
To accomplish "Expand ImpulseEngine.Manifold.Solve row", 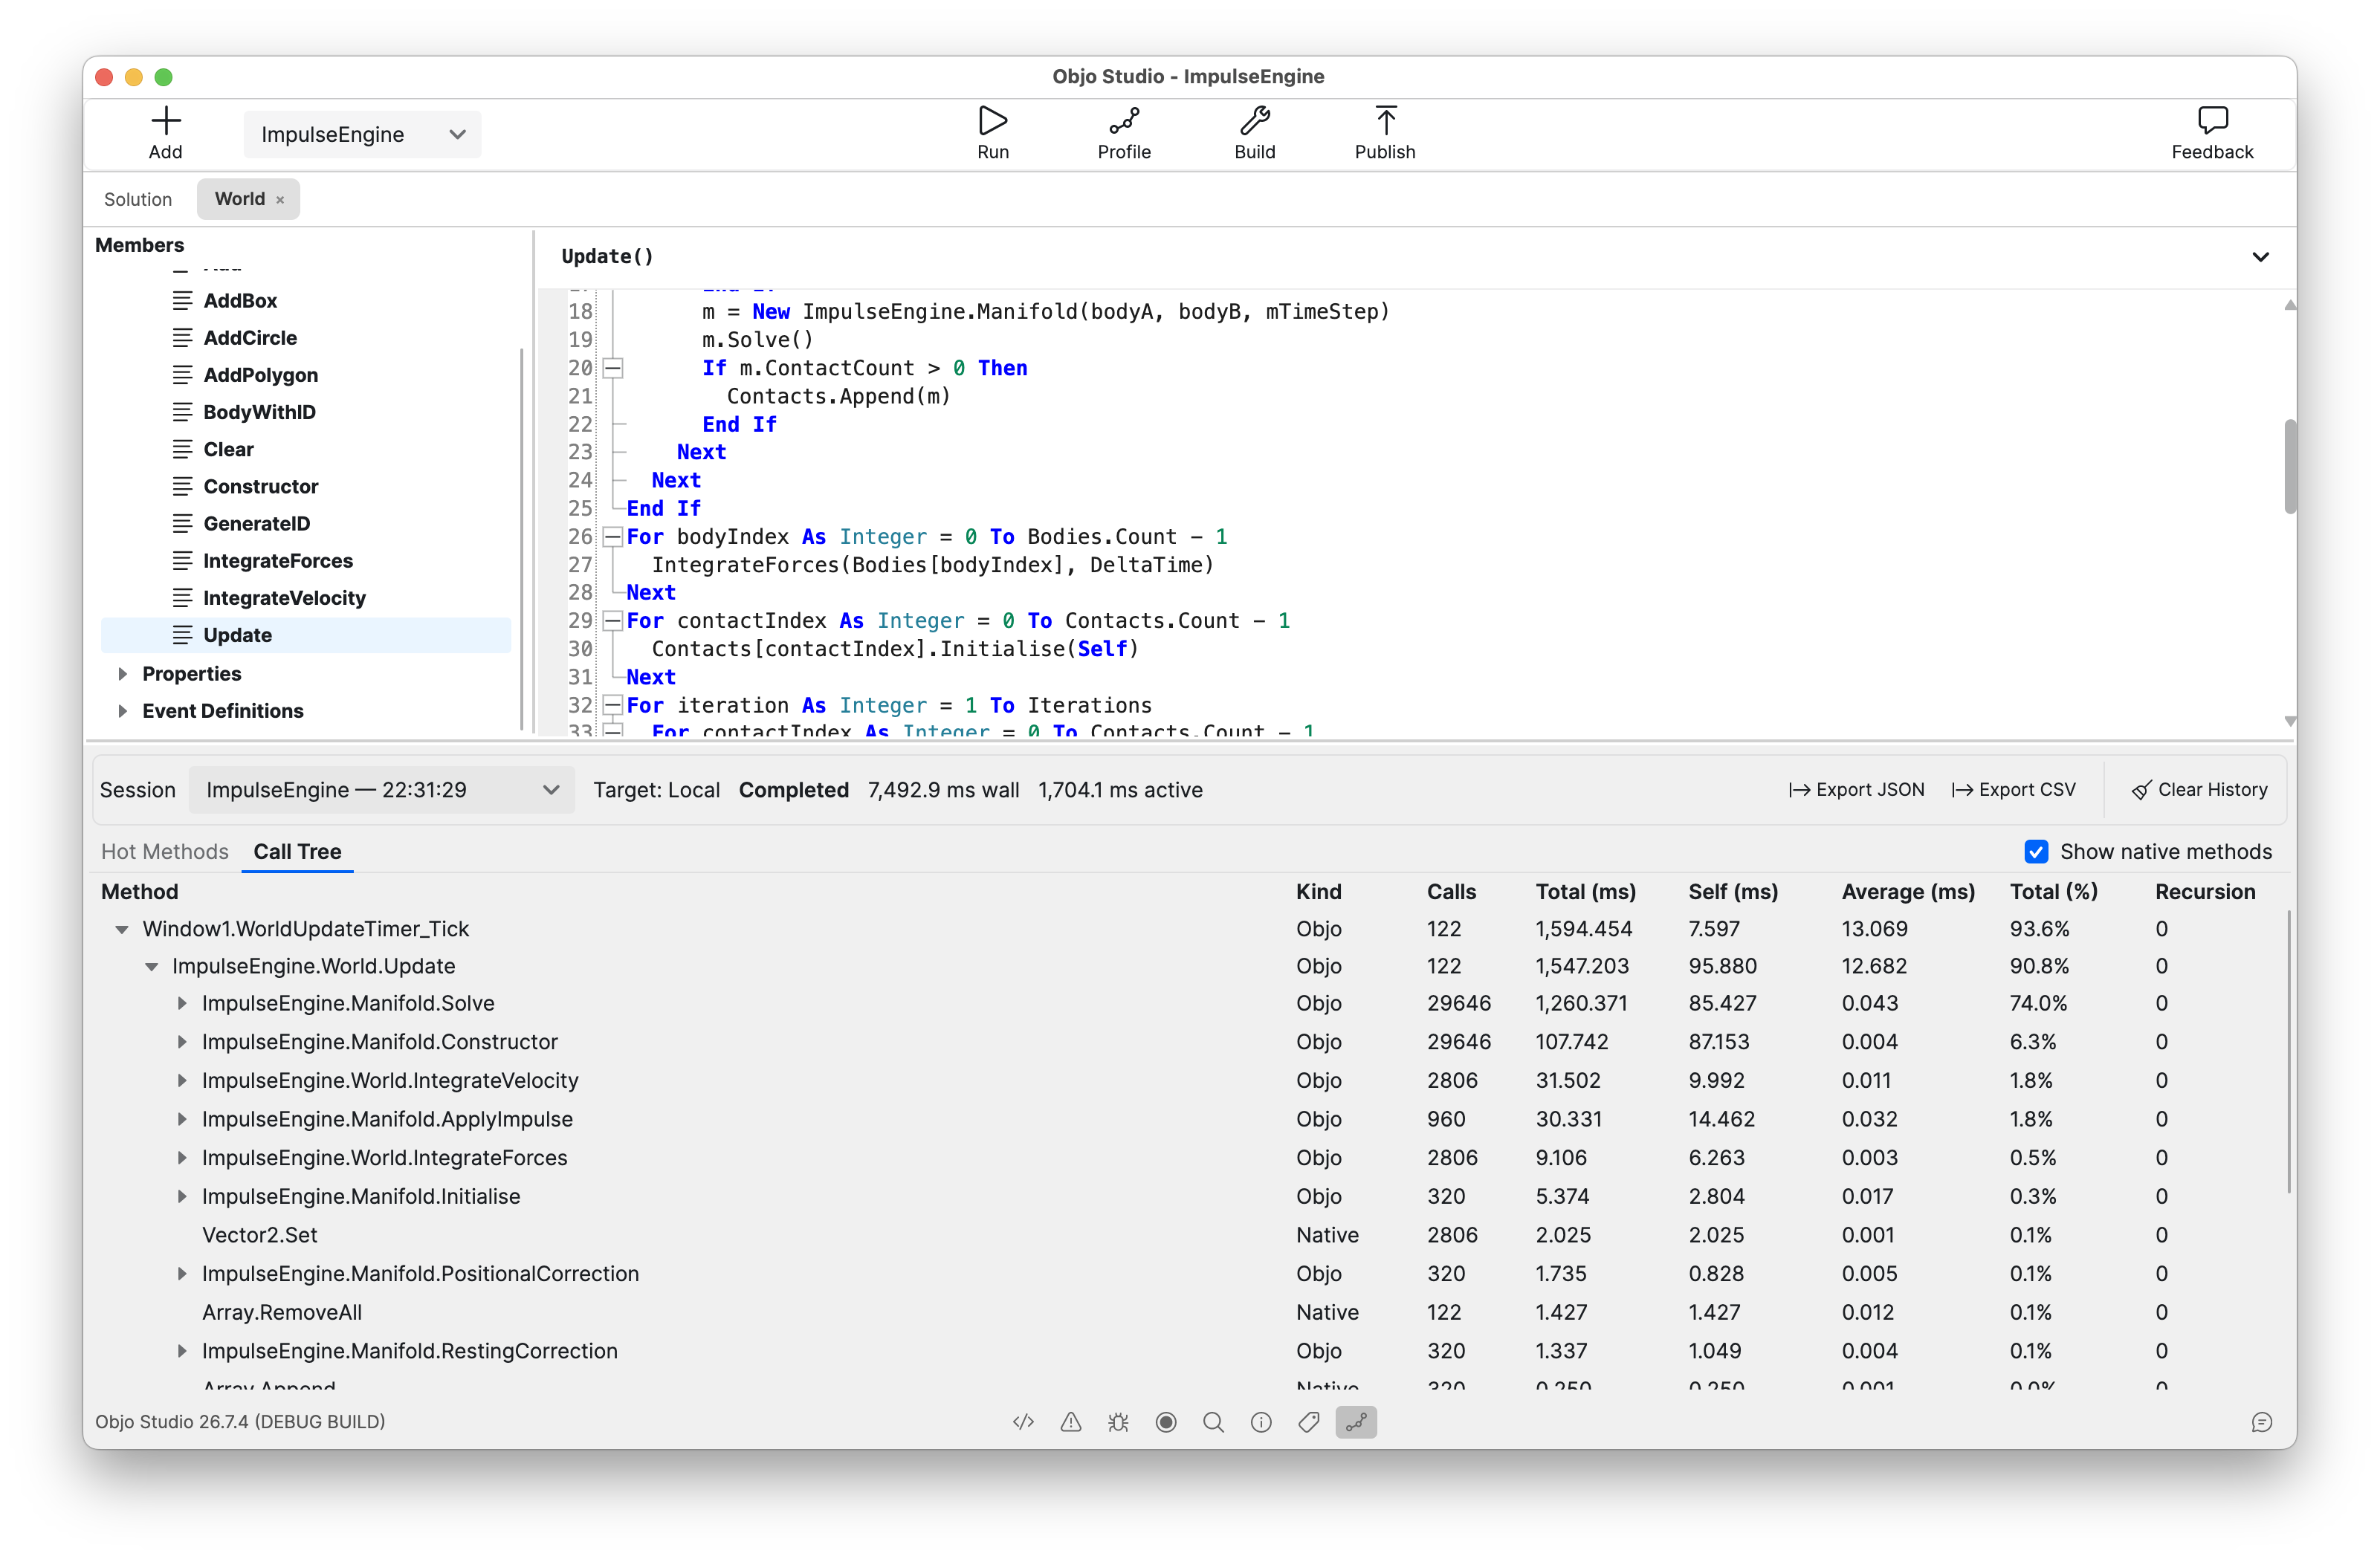I will [x=182, y=1003].
